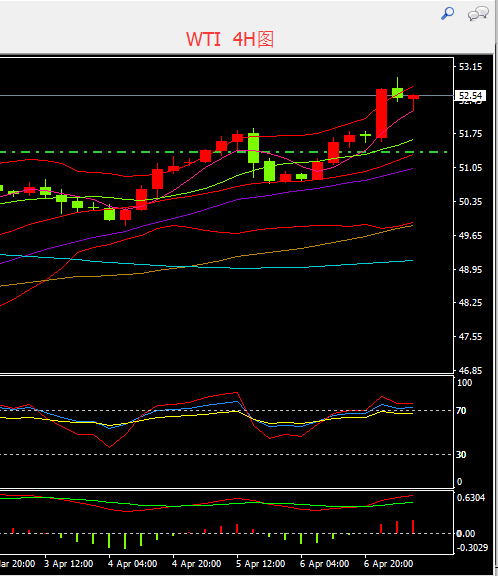Viewport: 498px width, 576px height.
Task: Click the 48.25 price axis label
Action: click(470, 303)
